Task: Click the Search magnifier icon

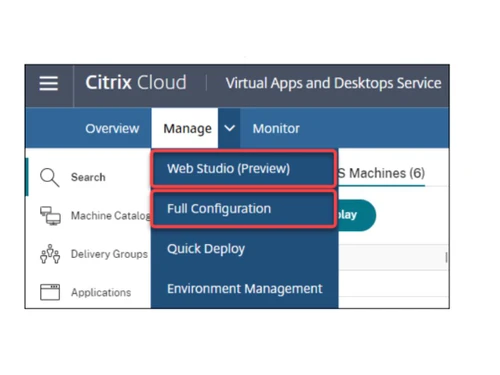Action: (x=49, y=177)
